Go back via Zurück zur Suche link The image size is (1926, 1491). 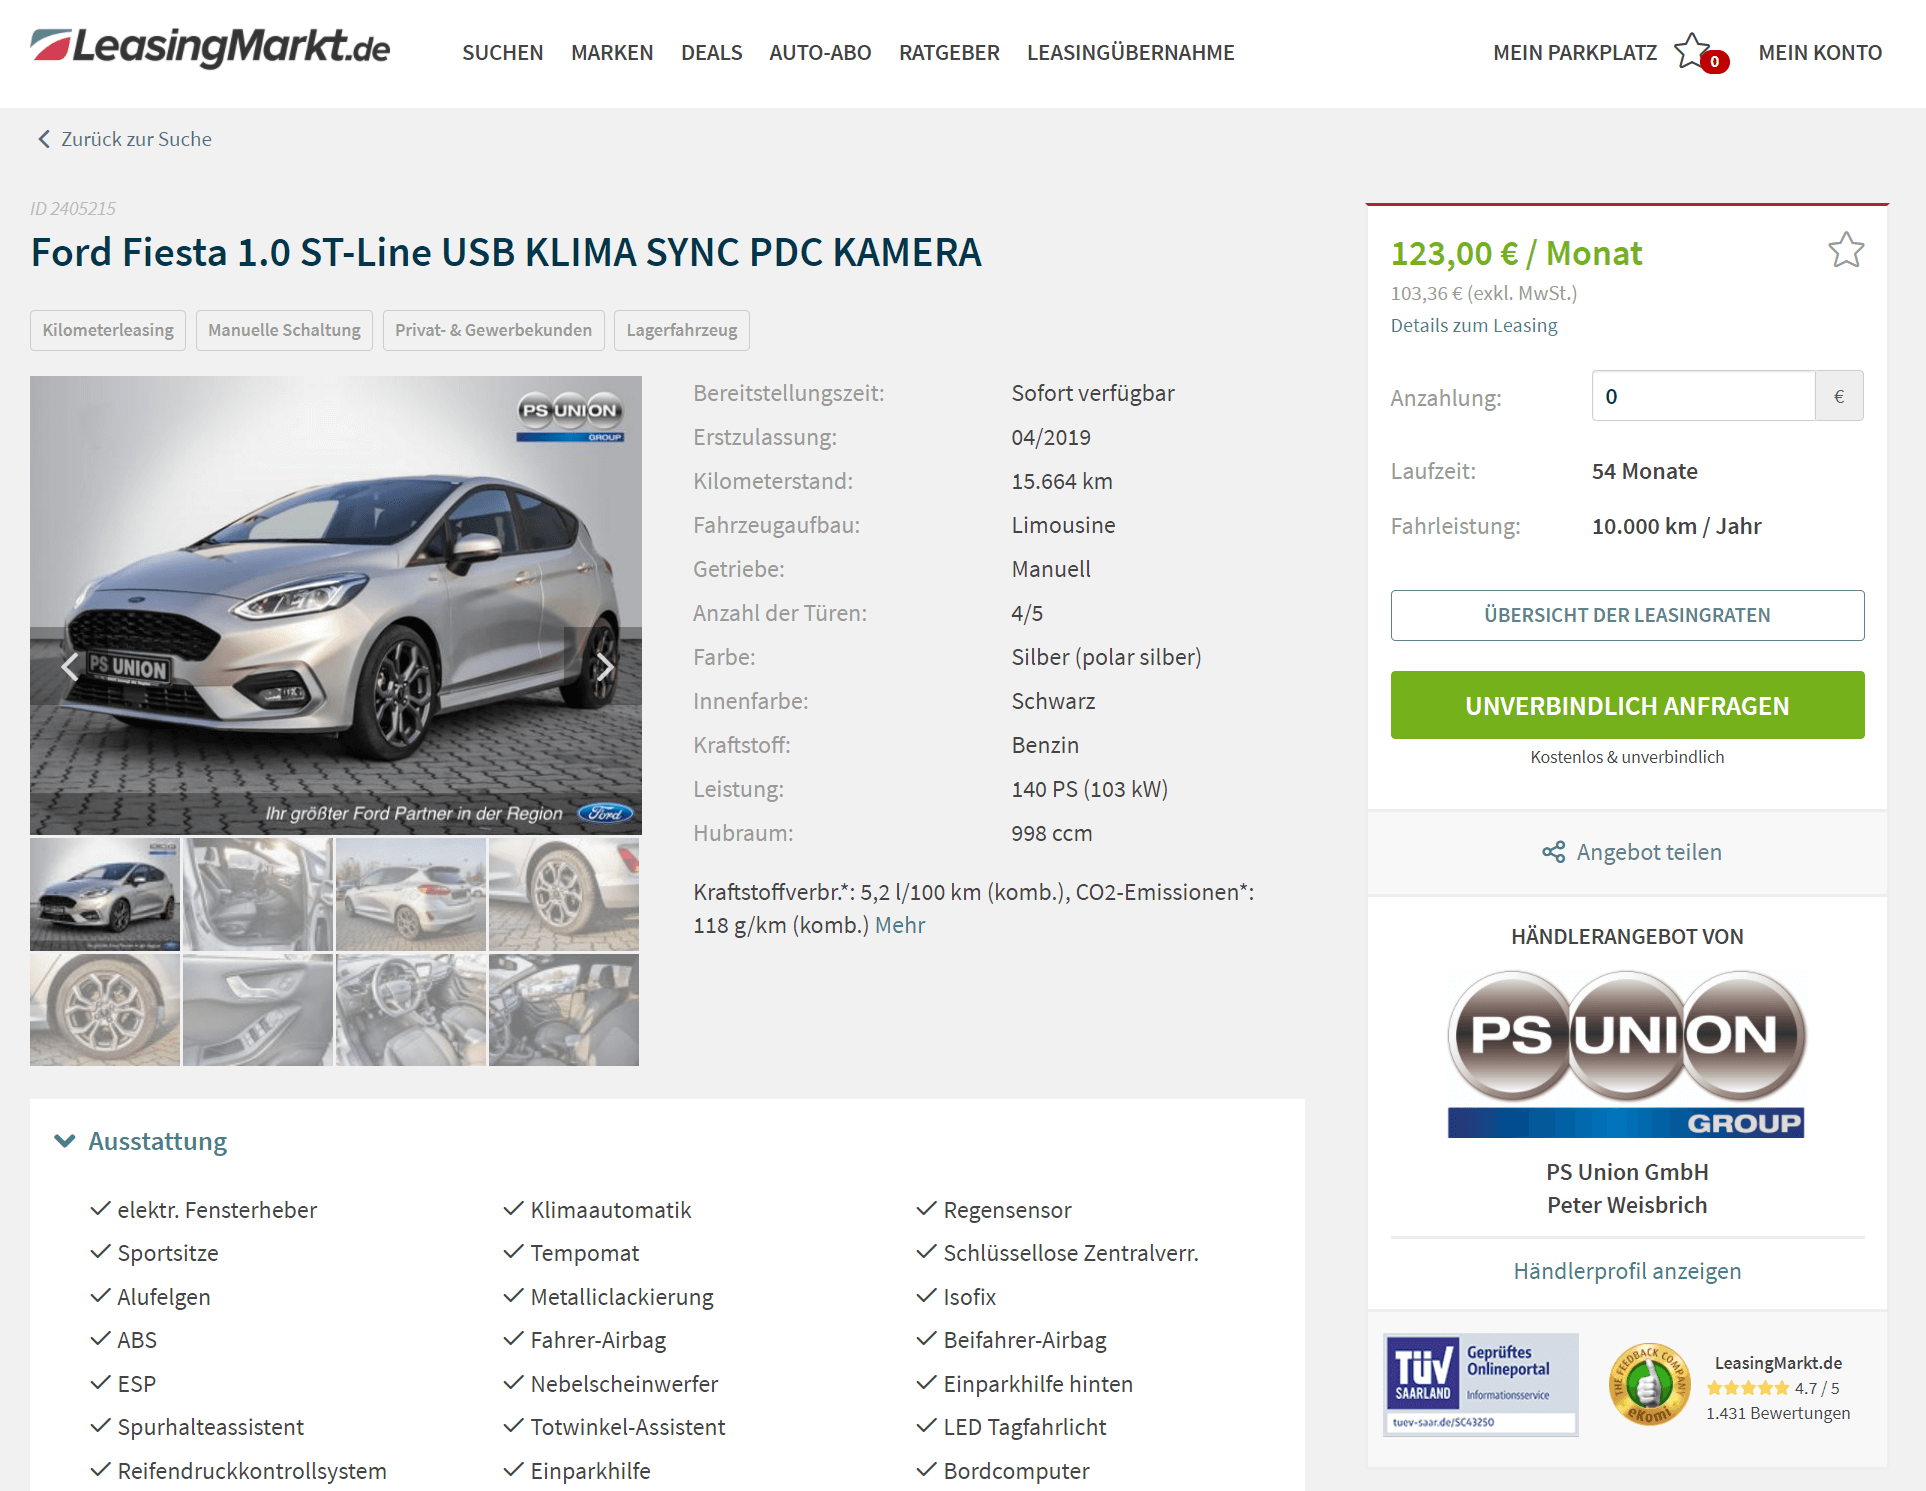[136, 139]
